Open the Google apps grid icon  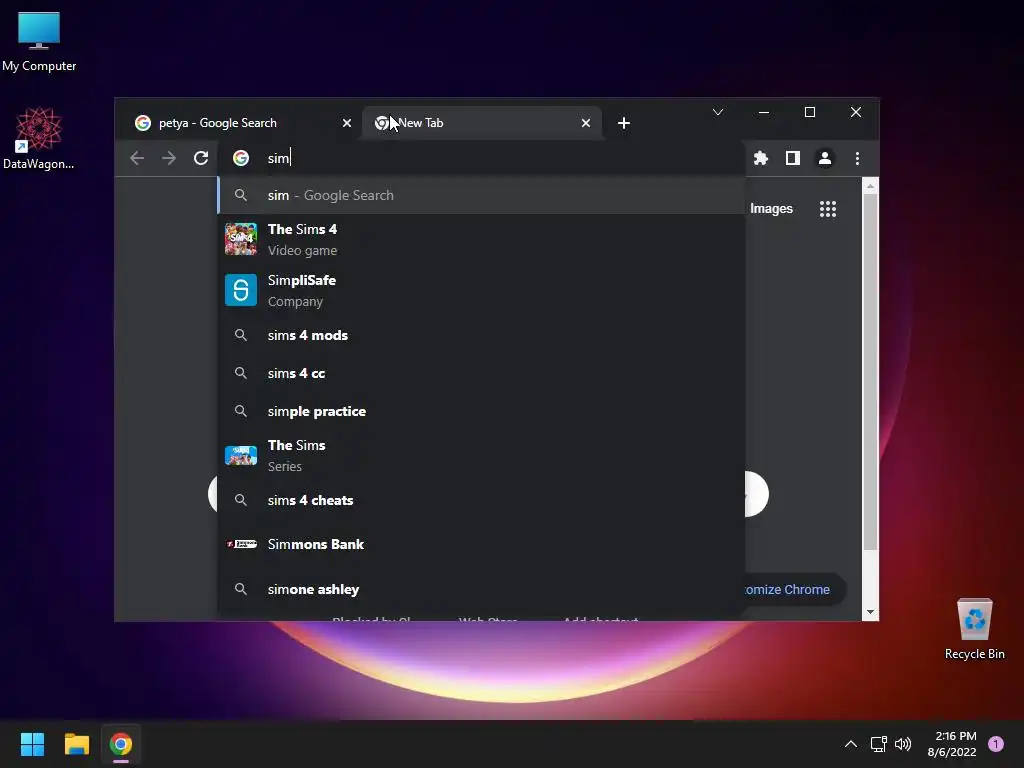828,209
